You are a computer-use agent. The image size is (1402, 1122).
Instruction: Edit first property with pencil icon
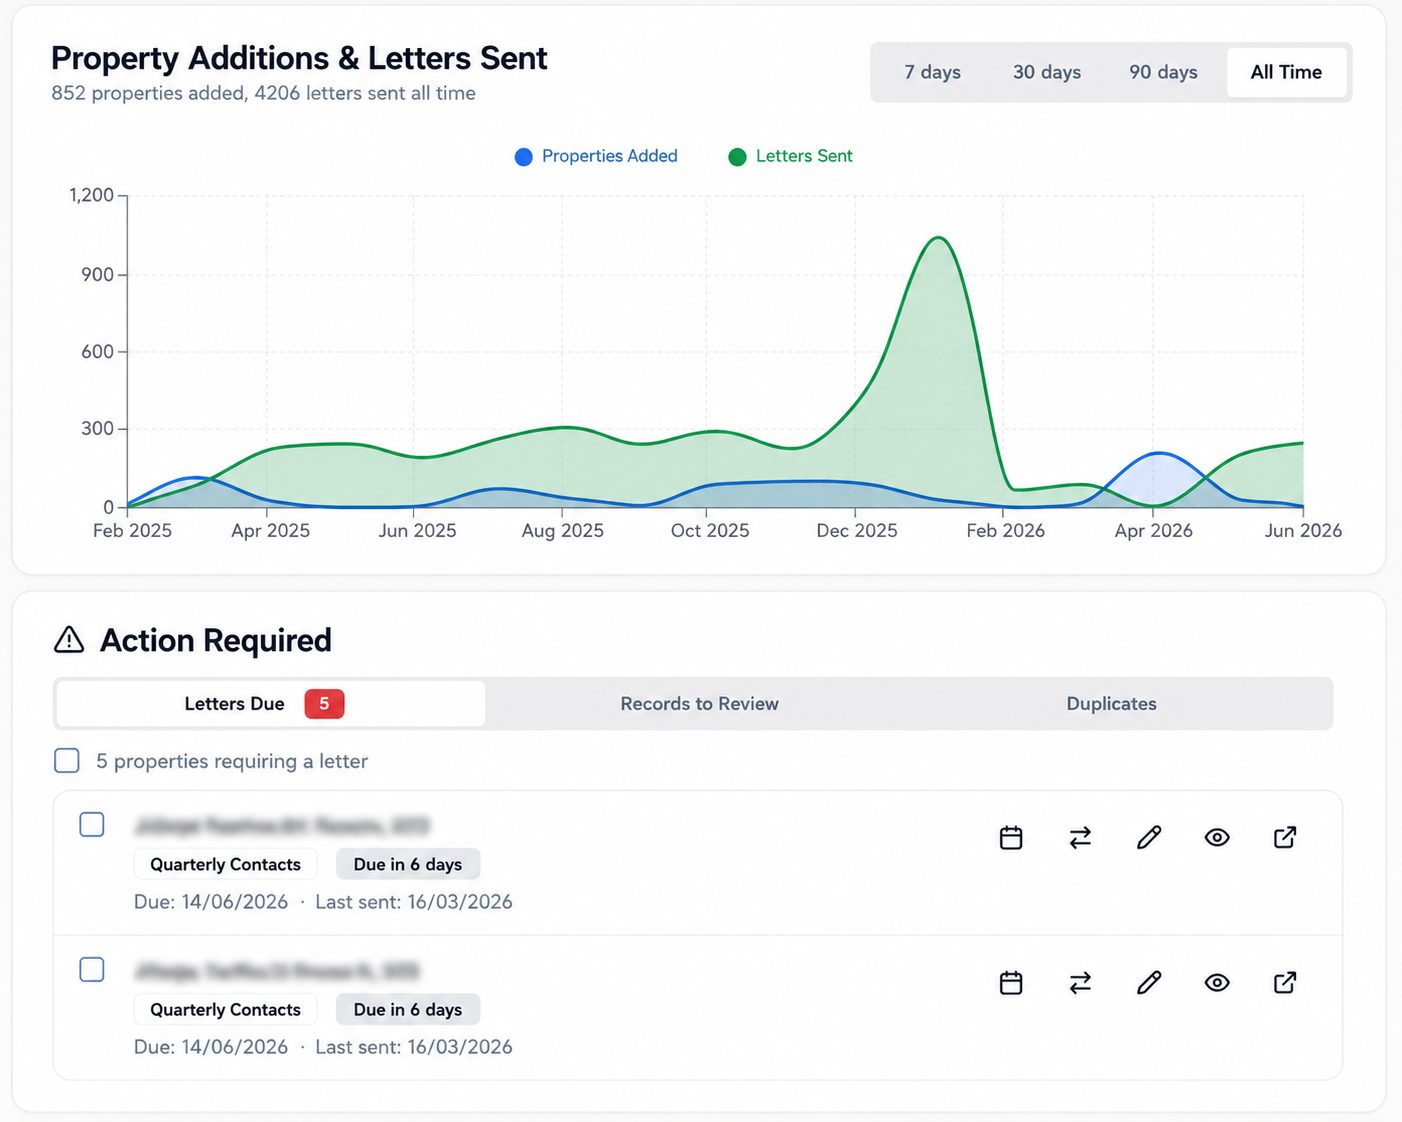coord(1149,838)
